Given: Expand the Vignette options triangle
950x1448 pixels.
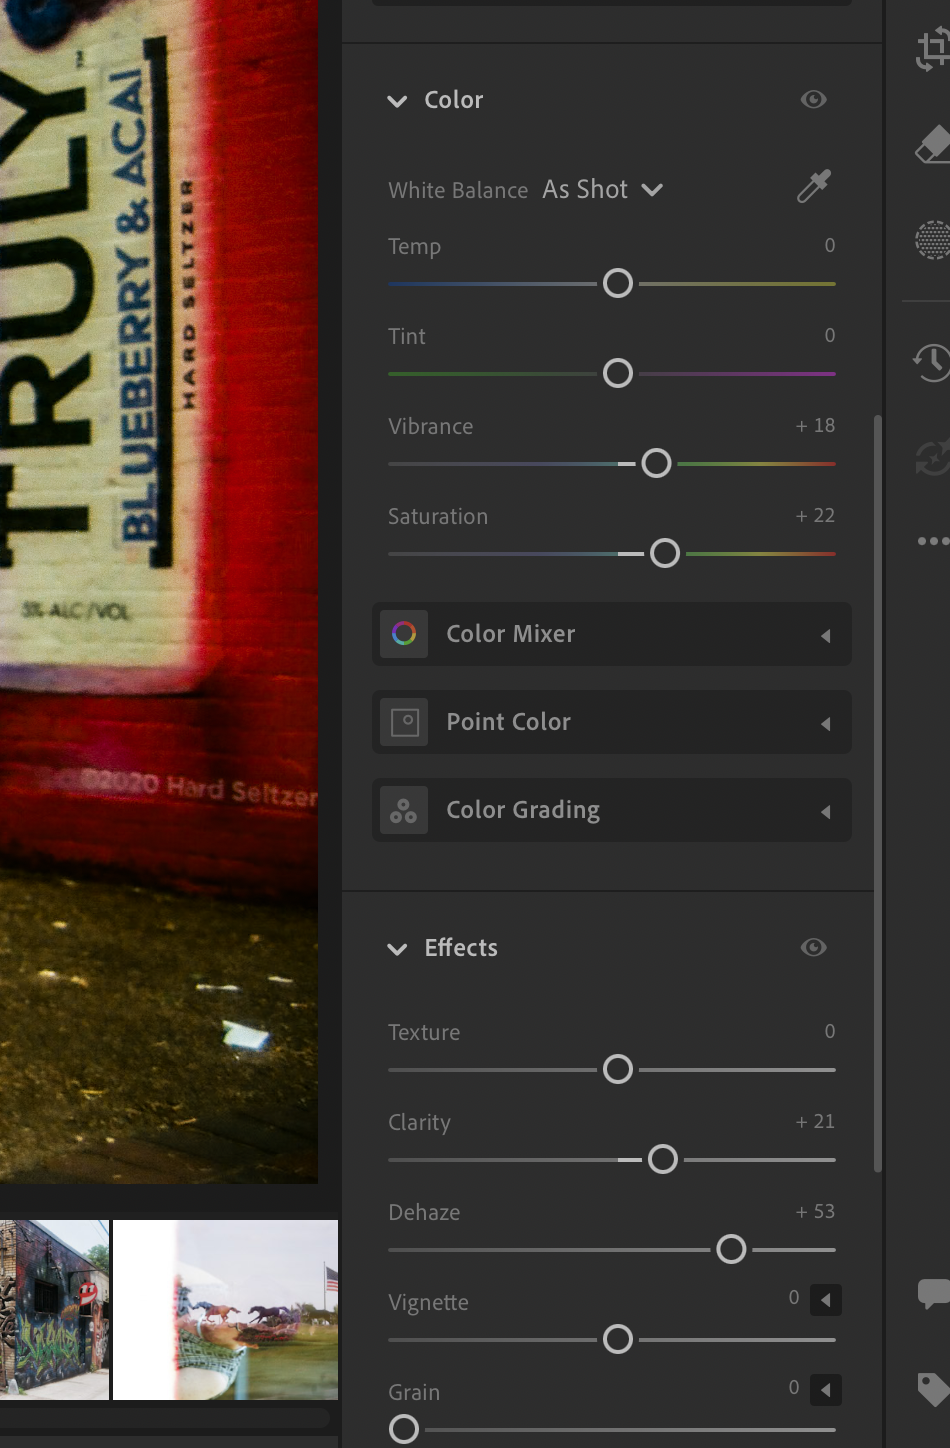Looking at the screenshot, I should click(x=825, y=1300).
